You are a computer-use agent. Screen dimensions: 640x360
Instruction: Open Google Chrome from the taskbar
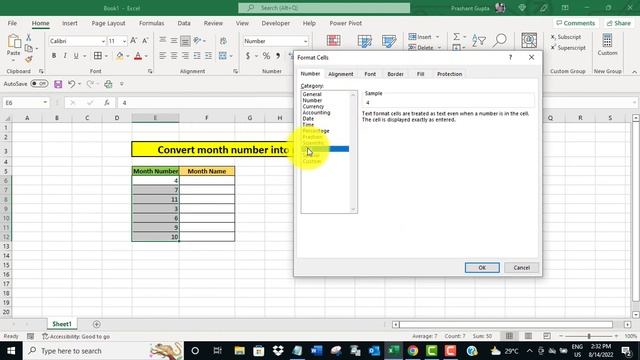click(x=413, y=351)
